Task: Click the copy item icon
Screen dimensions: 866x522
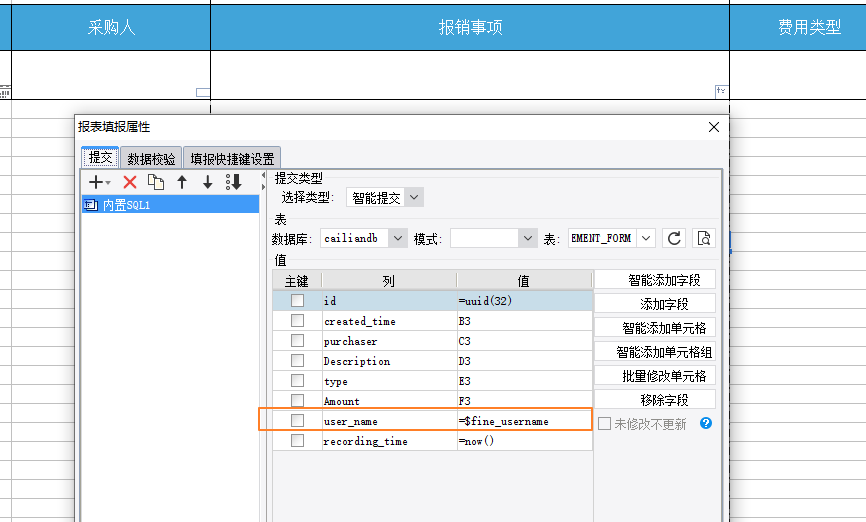Action: point(156,182)
